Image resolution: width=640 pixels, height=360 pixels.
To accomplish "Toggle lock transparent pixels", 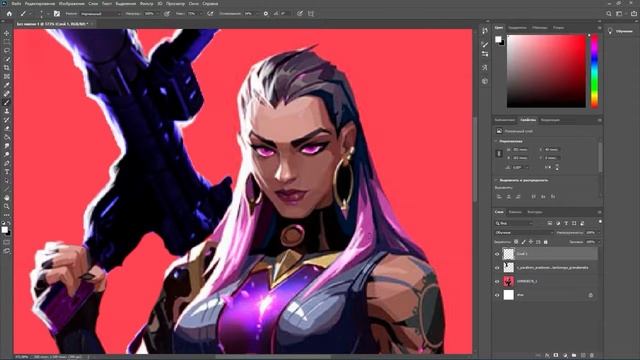I will pyautogui.click(x=516, y=242).
